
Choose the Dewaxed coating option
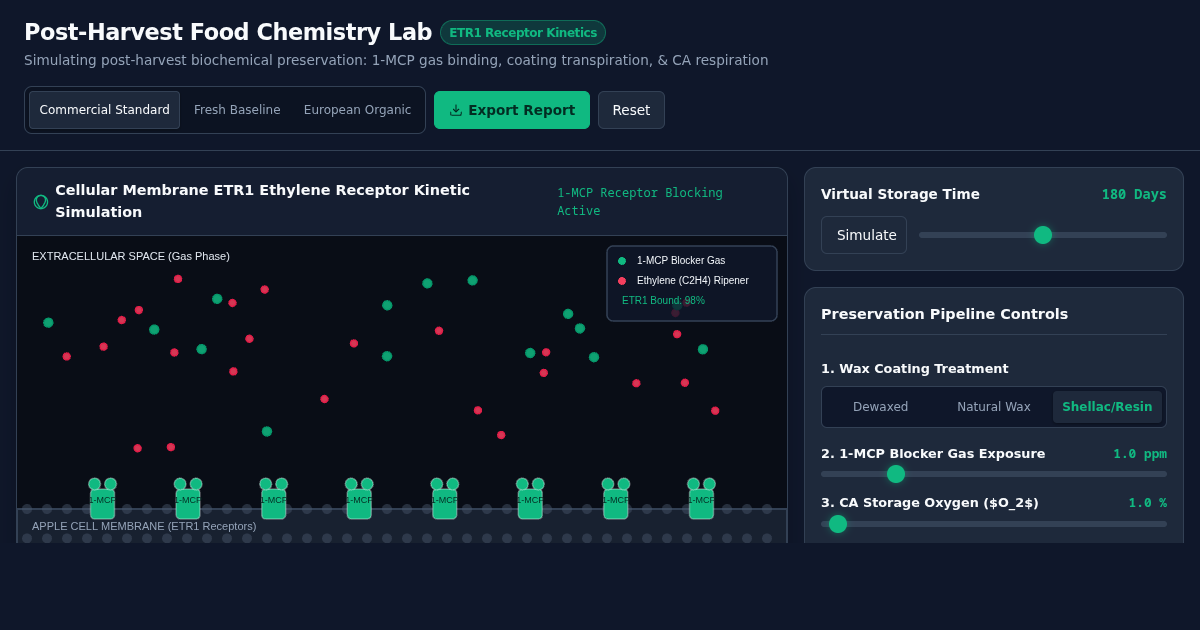pos(880,407)
